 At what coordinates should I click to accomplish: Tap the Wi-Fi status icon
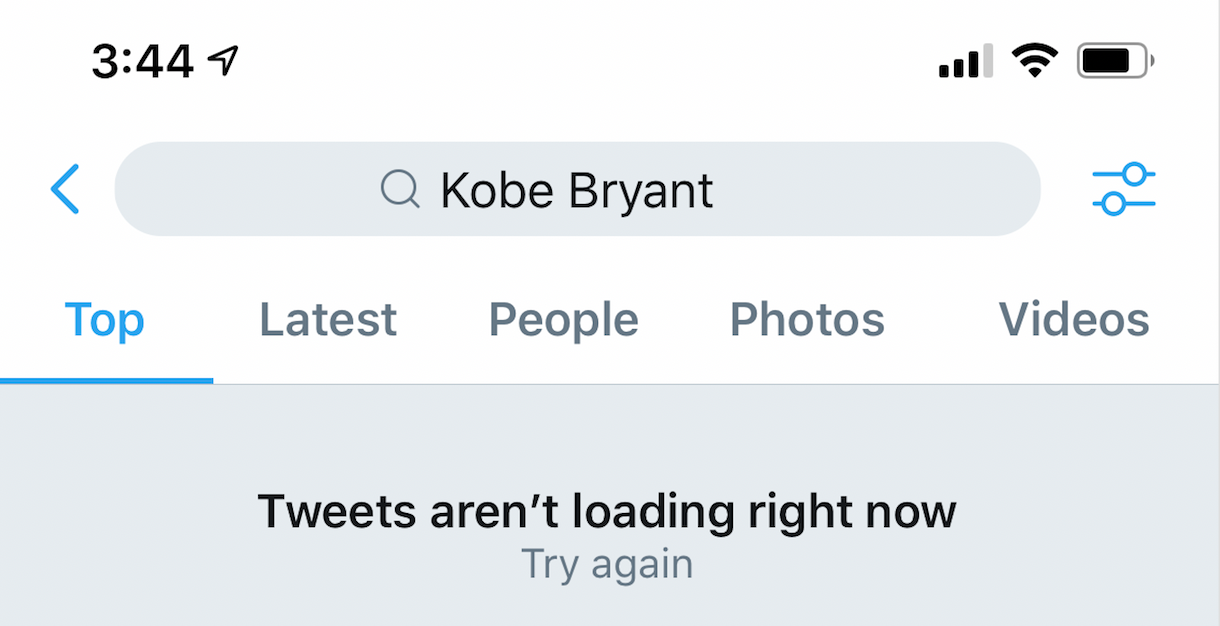(x=1034, y=62)
